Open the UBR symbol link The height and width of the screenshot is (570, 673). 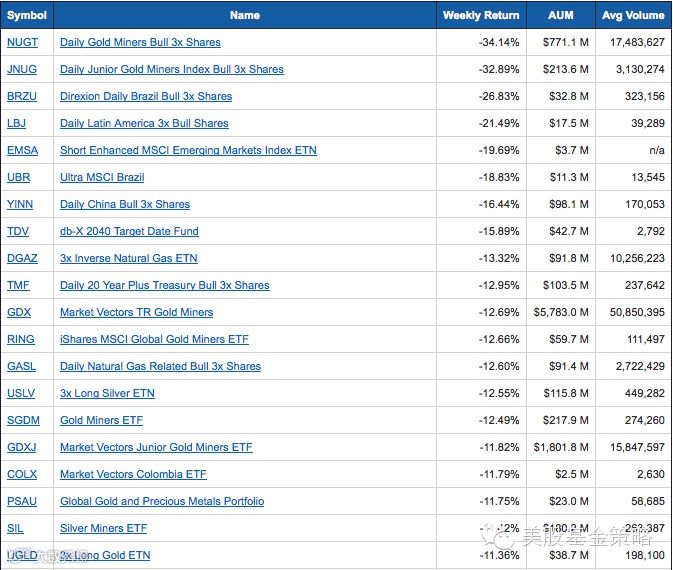point(18,177)
